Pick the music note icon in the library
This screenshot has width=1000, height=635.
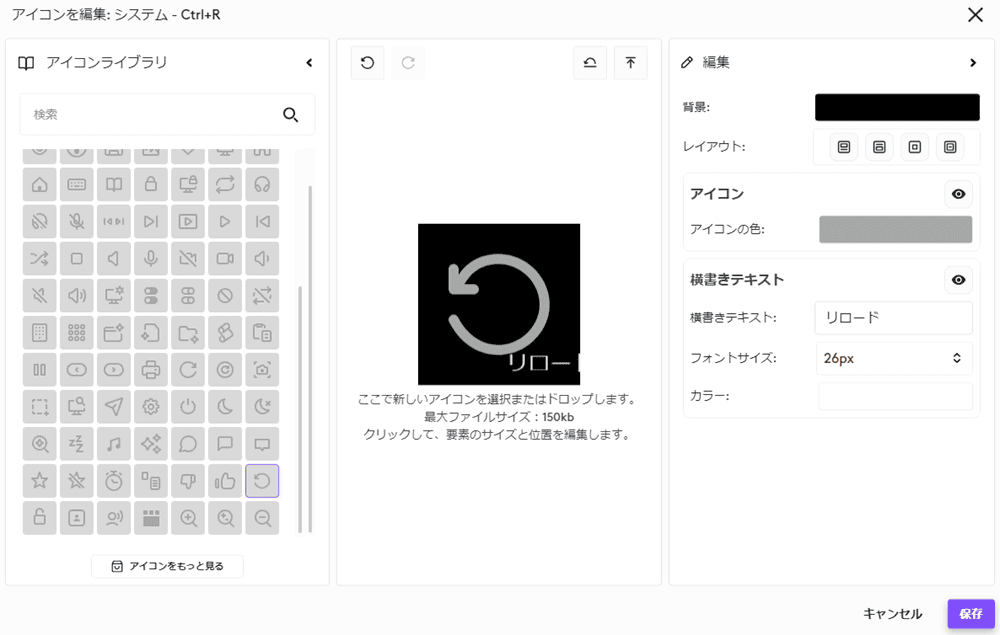(x=114, y=443)
